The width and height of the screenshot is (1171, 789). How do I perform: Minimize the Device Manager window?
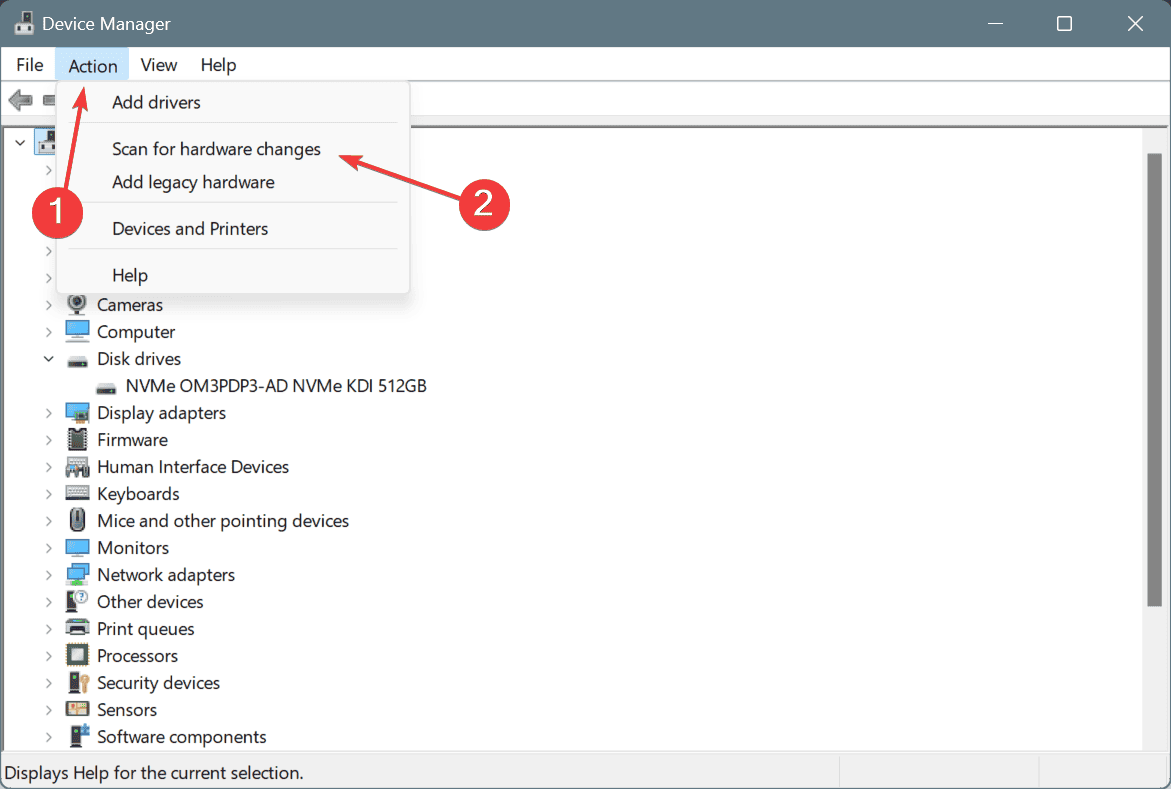tap(995, 23)
